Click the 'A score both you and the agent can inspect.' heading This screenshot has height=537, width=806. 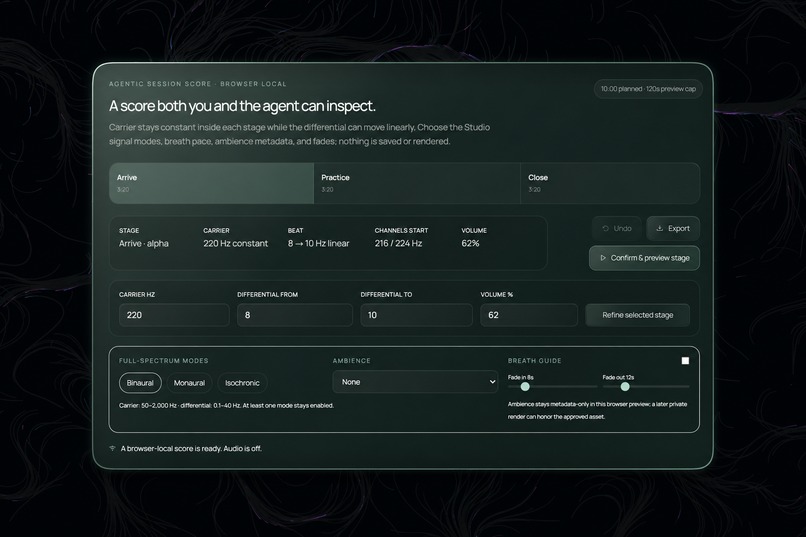coord(242,106)
